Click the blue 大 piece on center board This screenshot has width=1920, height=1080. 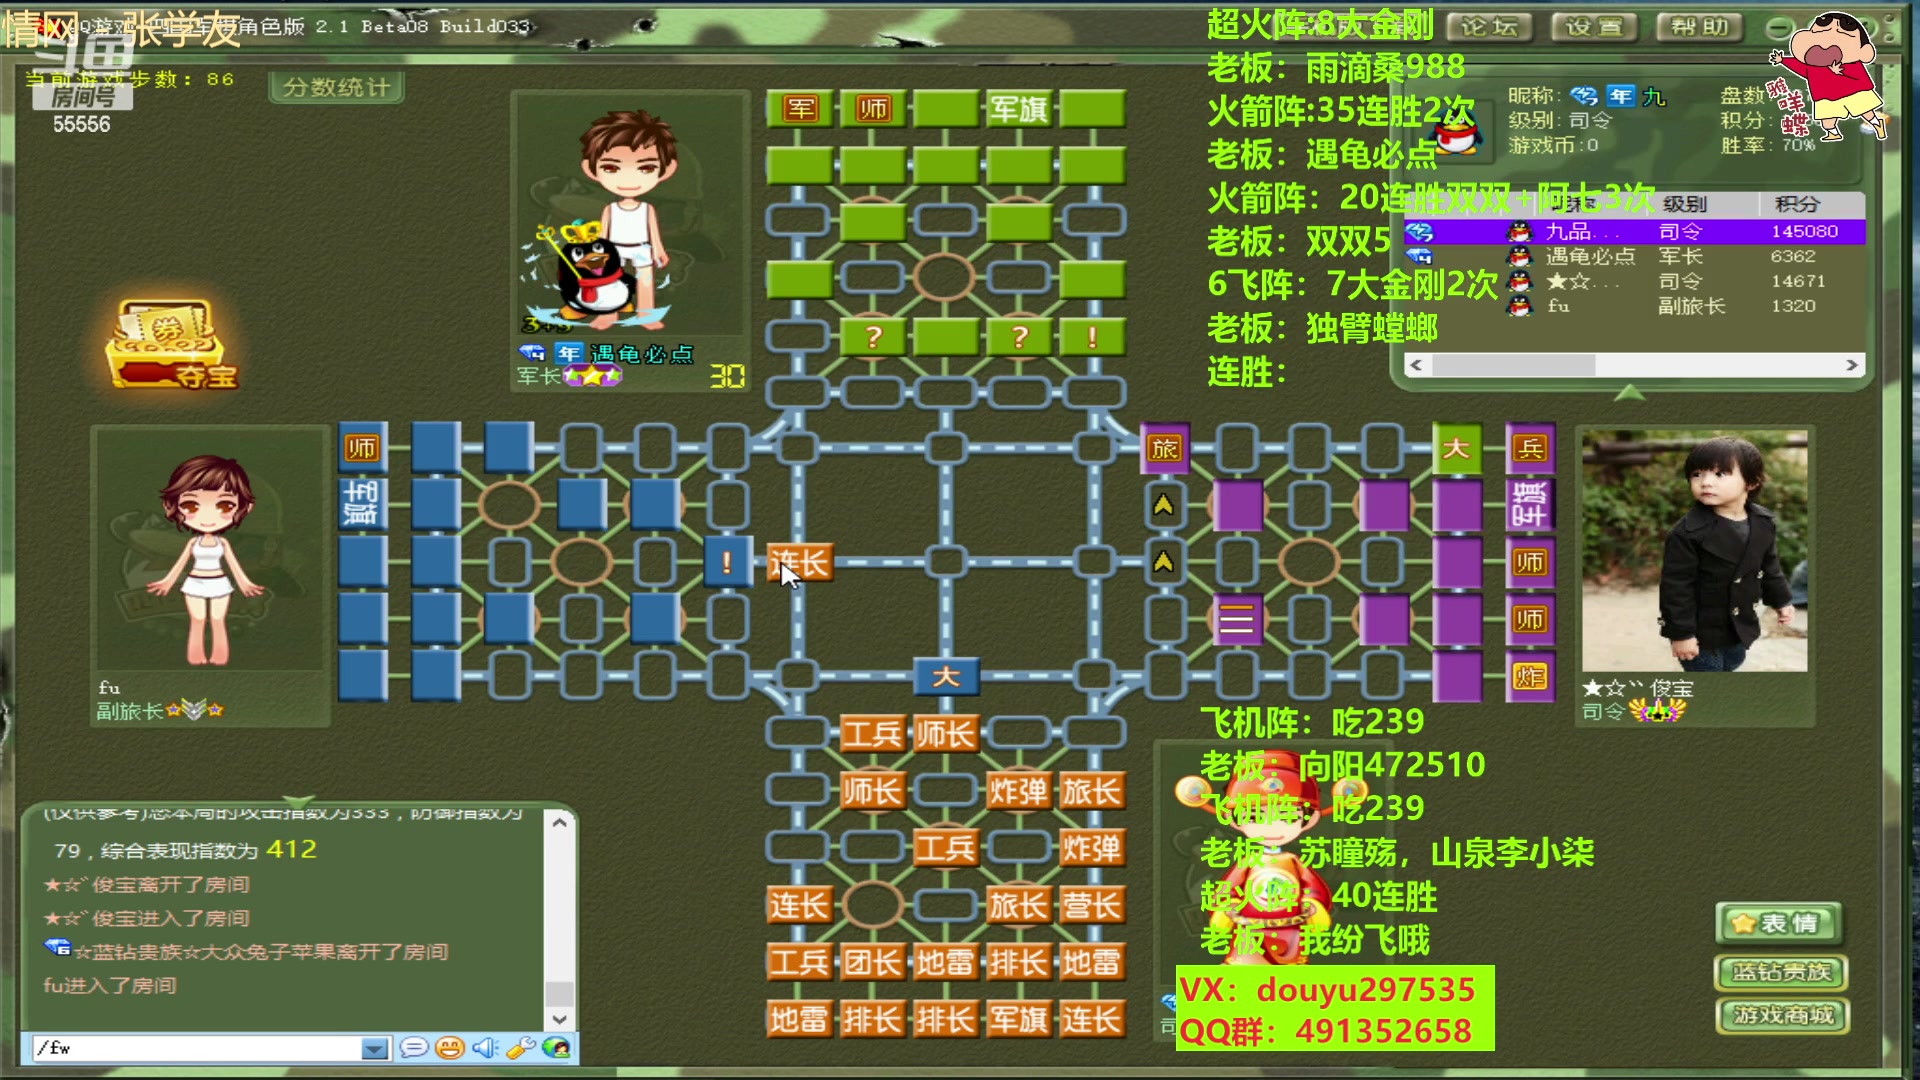(946, 677)
